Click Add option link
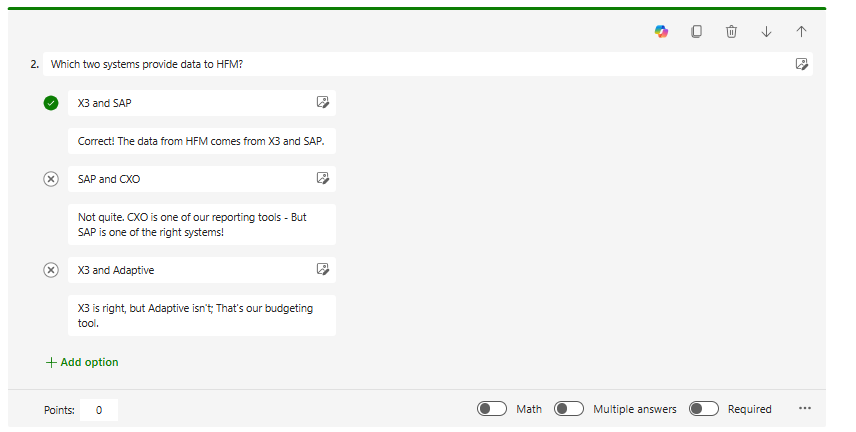Viewport: 856px width, 432px height. coord(82,362)
